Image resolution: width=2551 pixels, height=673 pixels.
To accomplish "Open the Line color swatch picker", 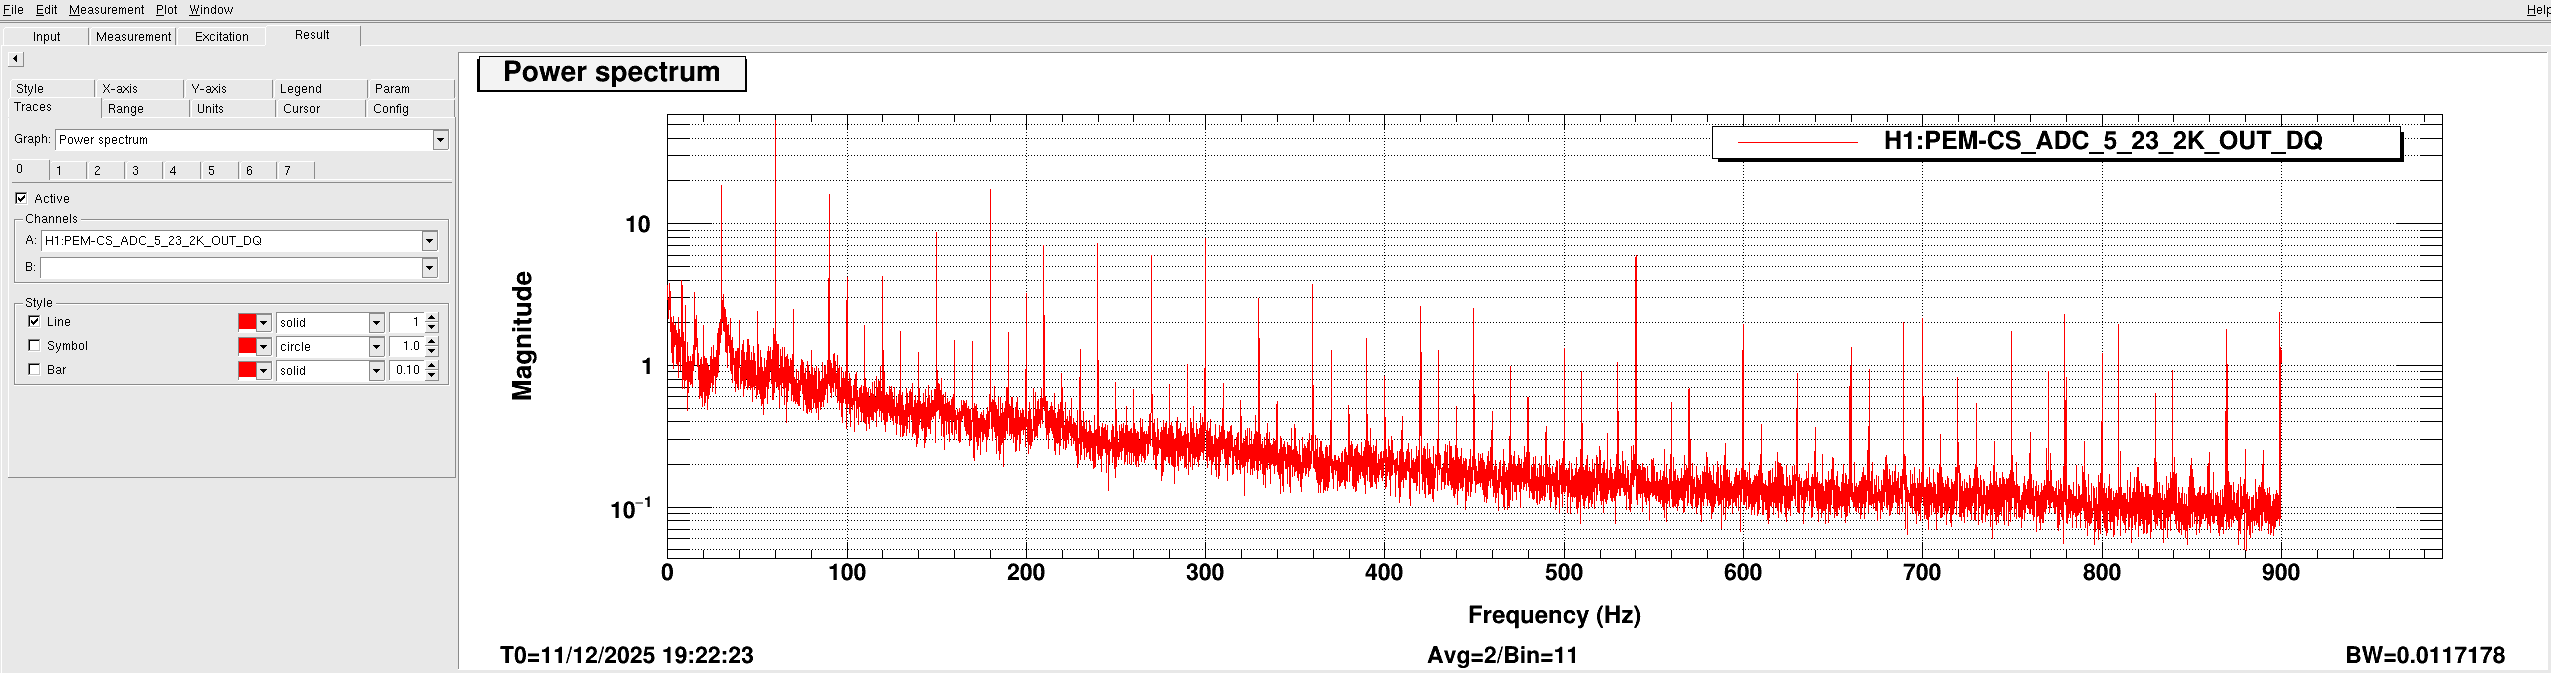I will [247, 322].
